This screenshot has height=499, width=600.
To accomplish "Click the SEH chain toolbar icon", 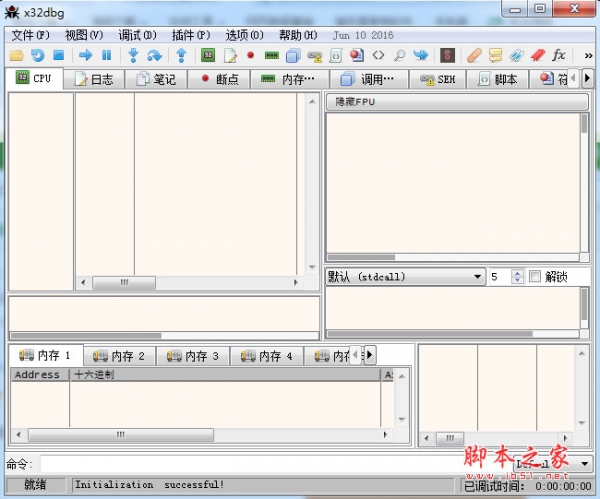I will (x=315, y=56).
